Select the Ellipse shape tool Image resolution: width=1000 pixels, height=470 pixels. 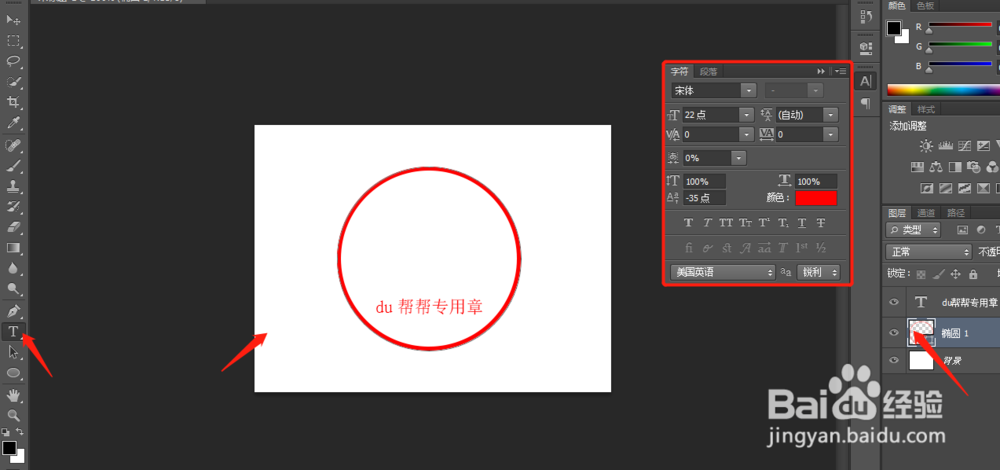click(13, 372)
